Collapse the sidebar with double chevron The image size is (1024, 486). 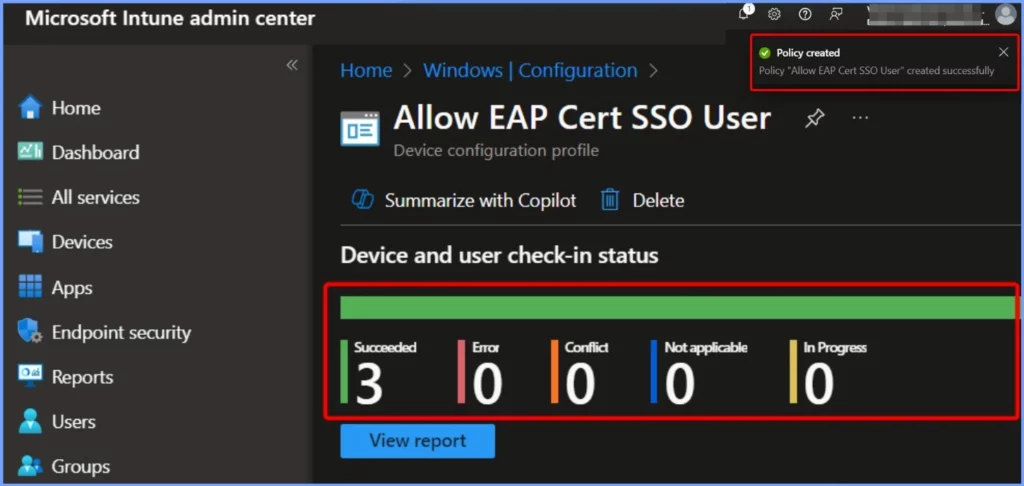292,65
